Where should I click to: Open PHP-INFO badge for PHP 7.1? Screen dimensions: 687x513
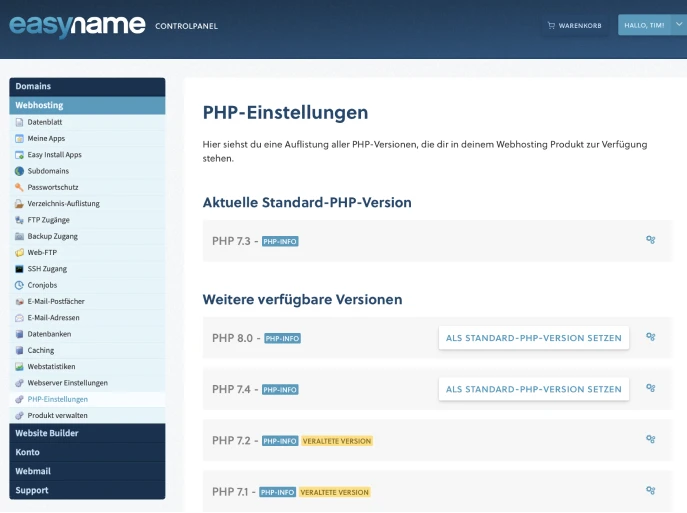(x=278, y=492)
